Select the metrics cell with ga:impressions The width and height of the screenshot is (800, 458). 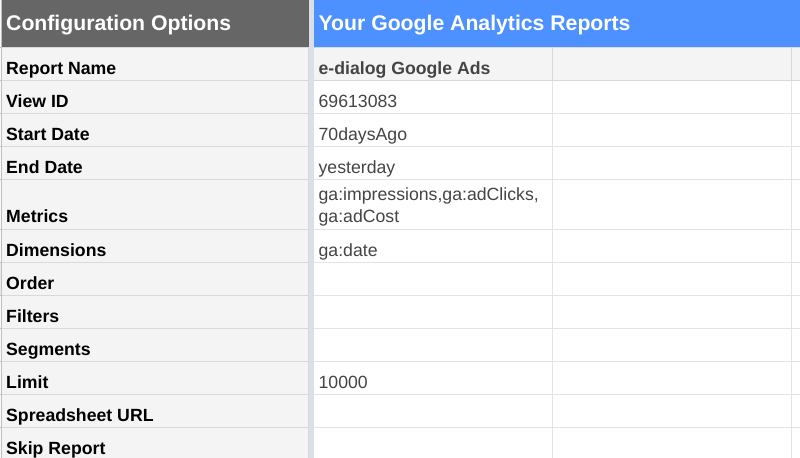[432, 205]
